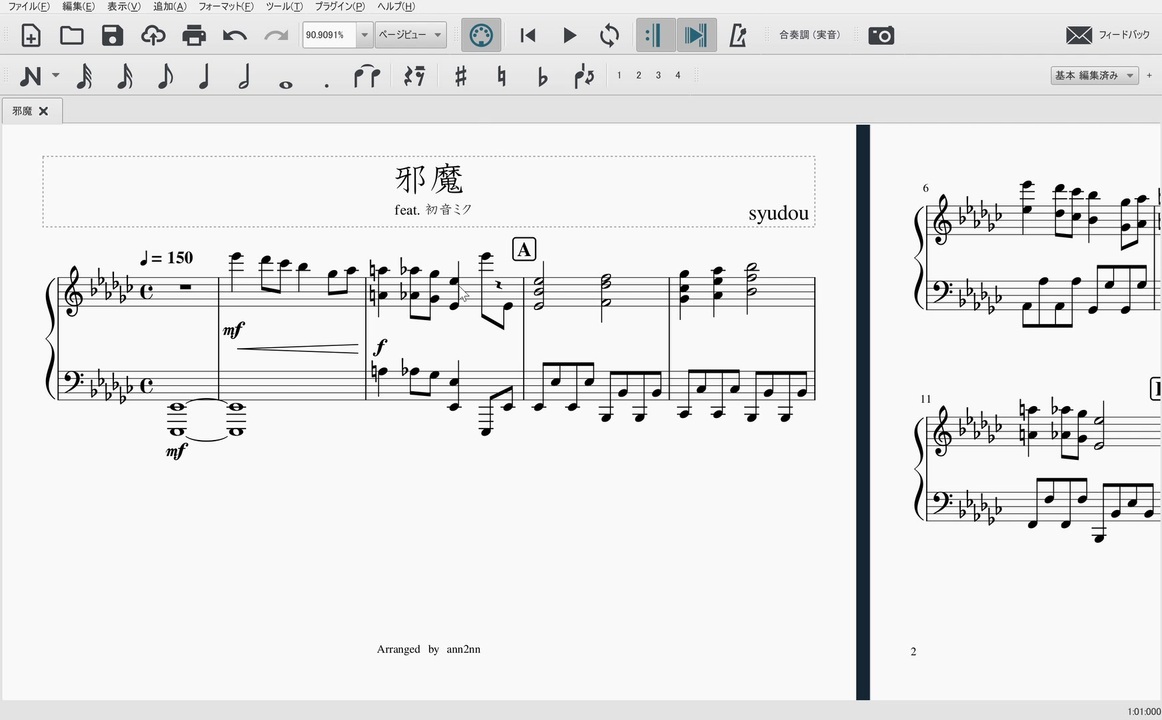Upload the score online via cloud icon
The image size is (1162, 720).
click(153, 36)
